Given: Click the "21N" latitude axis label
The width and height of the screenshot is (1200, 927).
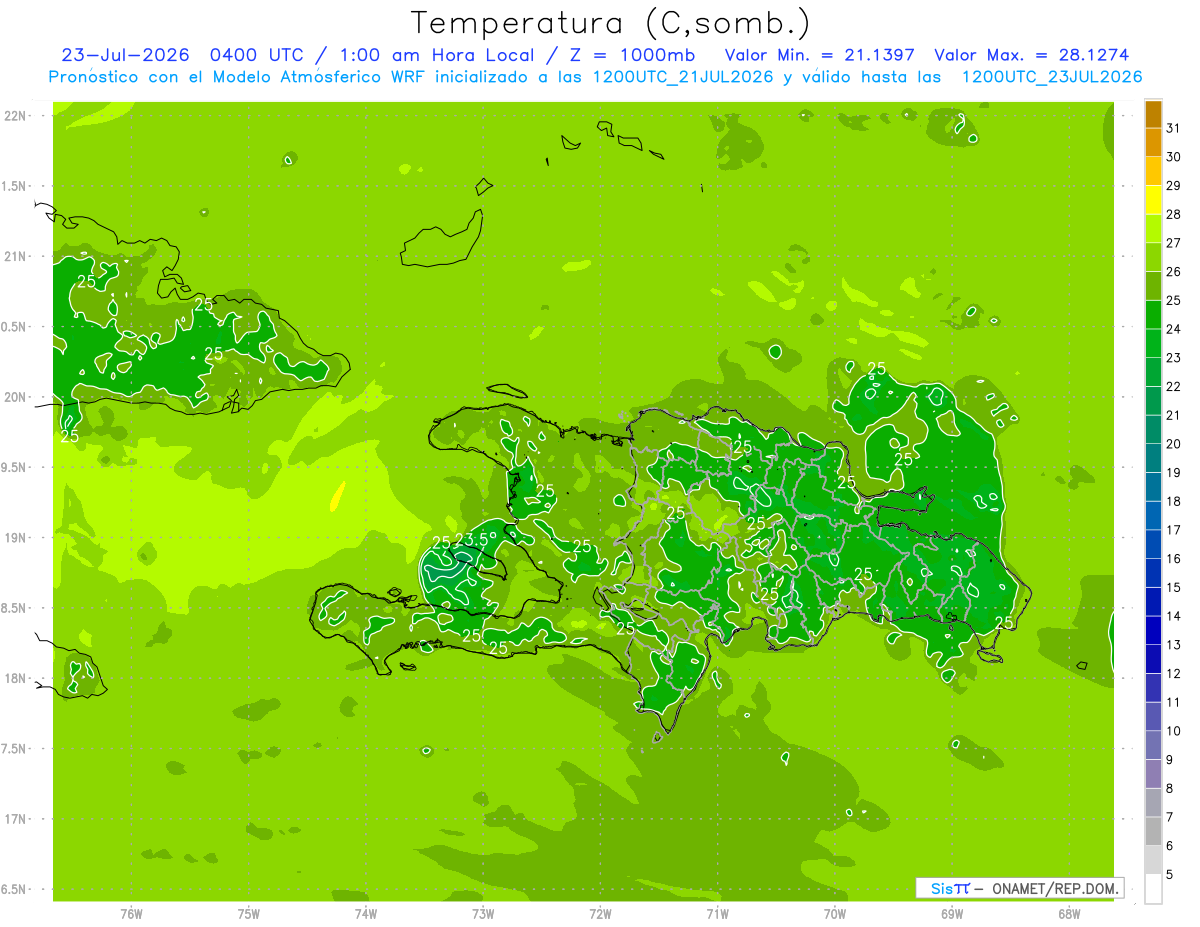Looking at the screenshot, I should coord(16,257).
